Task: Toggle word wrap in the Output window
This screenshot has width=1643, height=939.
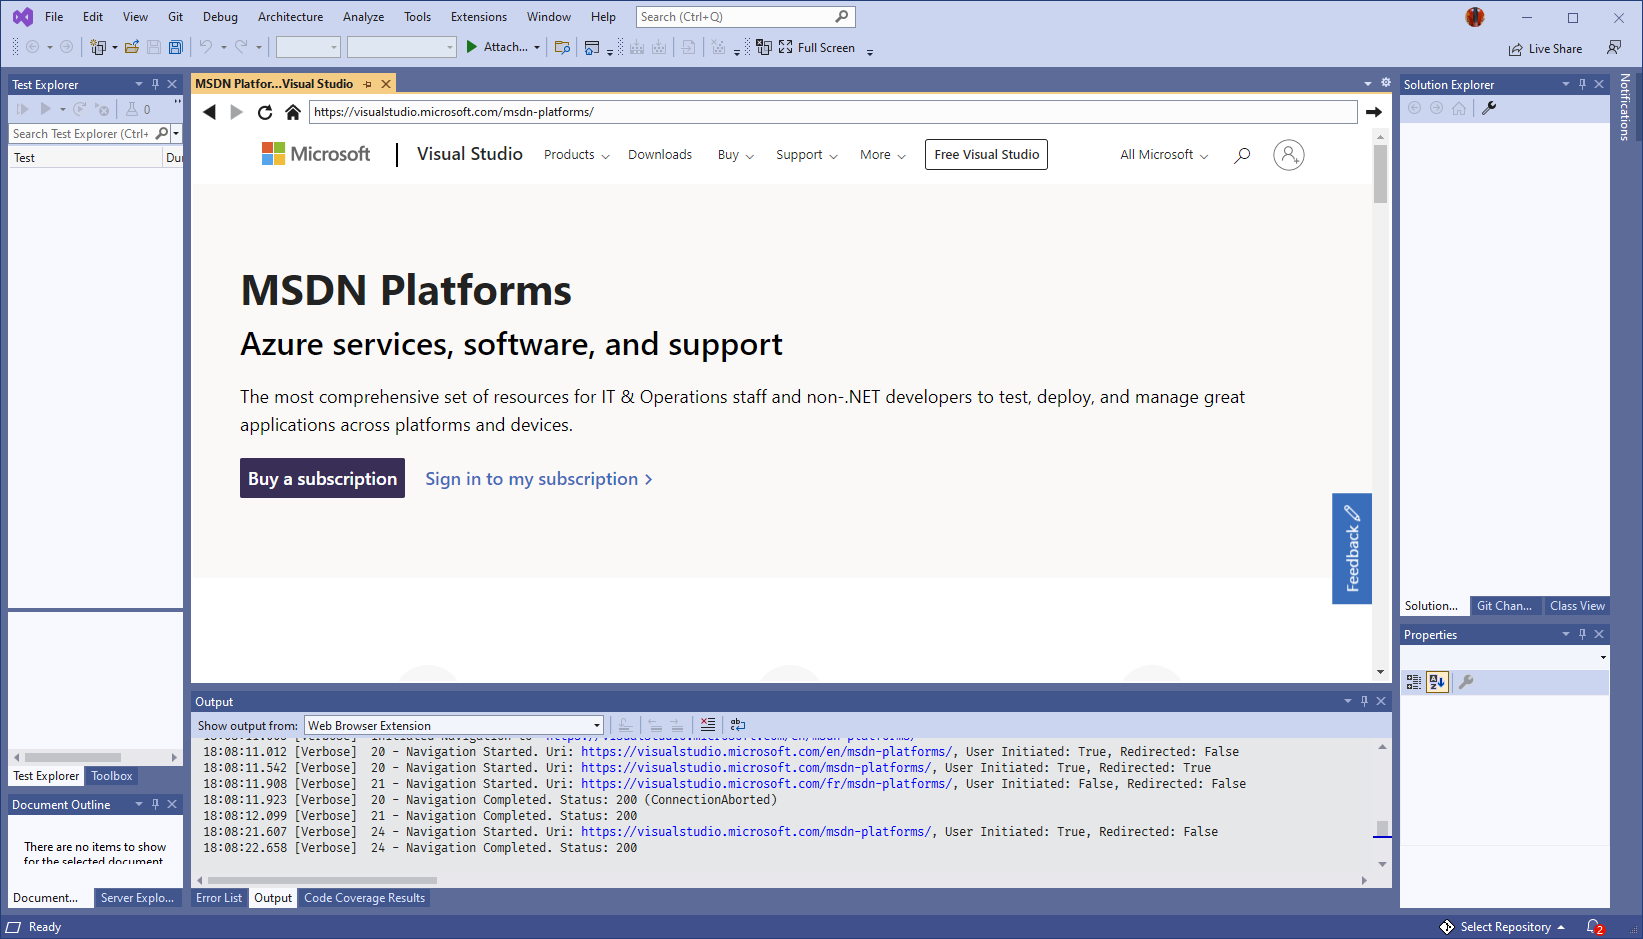Action: point(738,725)
